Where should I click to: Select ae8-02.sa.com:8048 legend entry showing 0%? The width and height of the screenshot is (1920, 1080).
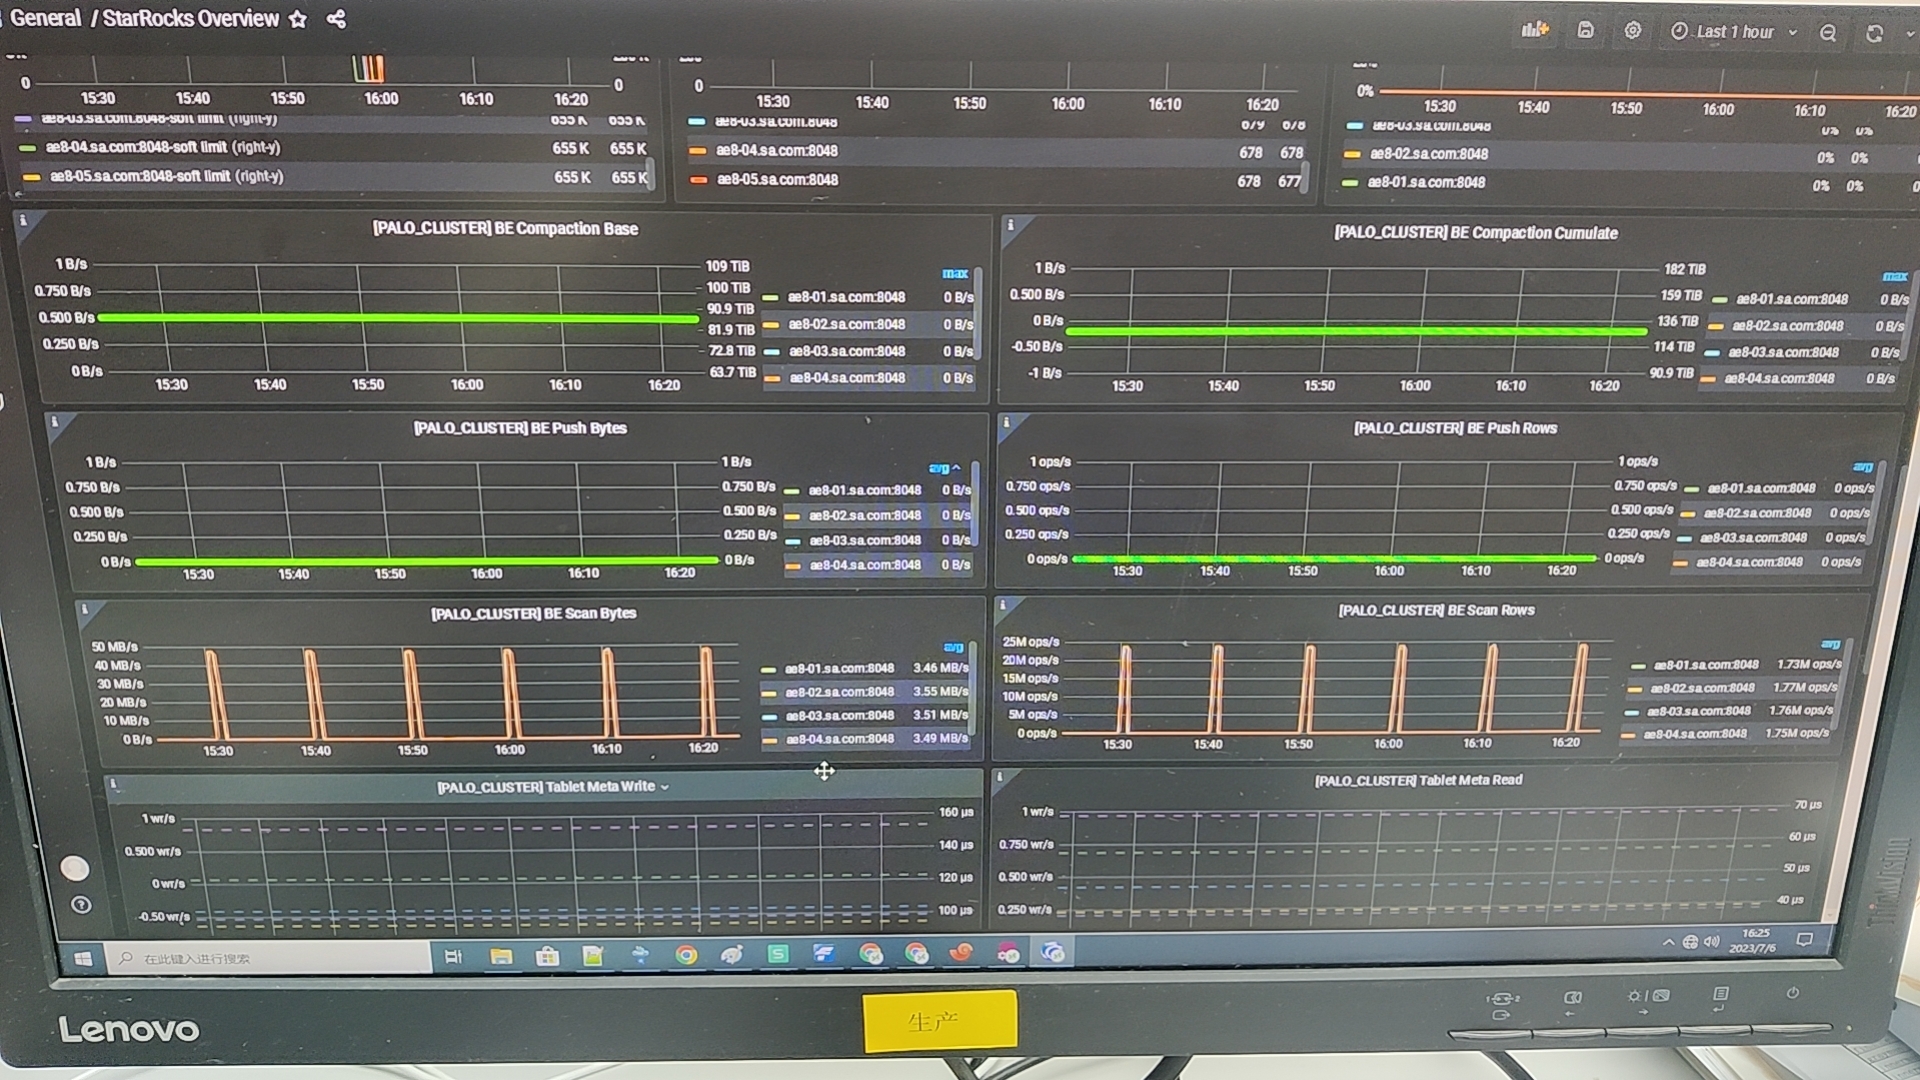tap(1428, 154)
